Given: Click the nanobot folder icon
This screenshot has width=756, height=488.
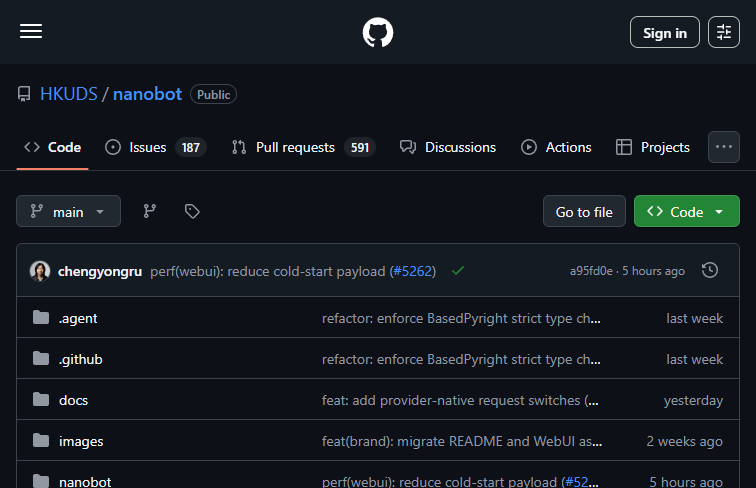Looking at the screenshot, I should (x=41, y=481).
